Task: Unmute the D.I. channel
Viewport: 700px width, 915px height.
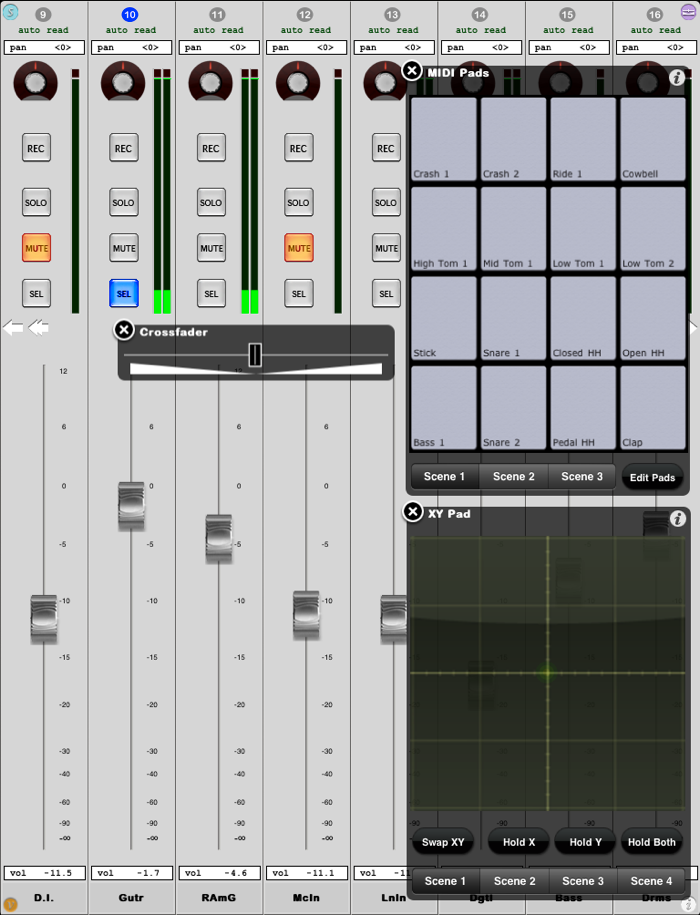Action: [x=36, y=248]
